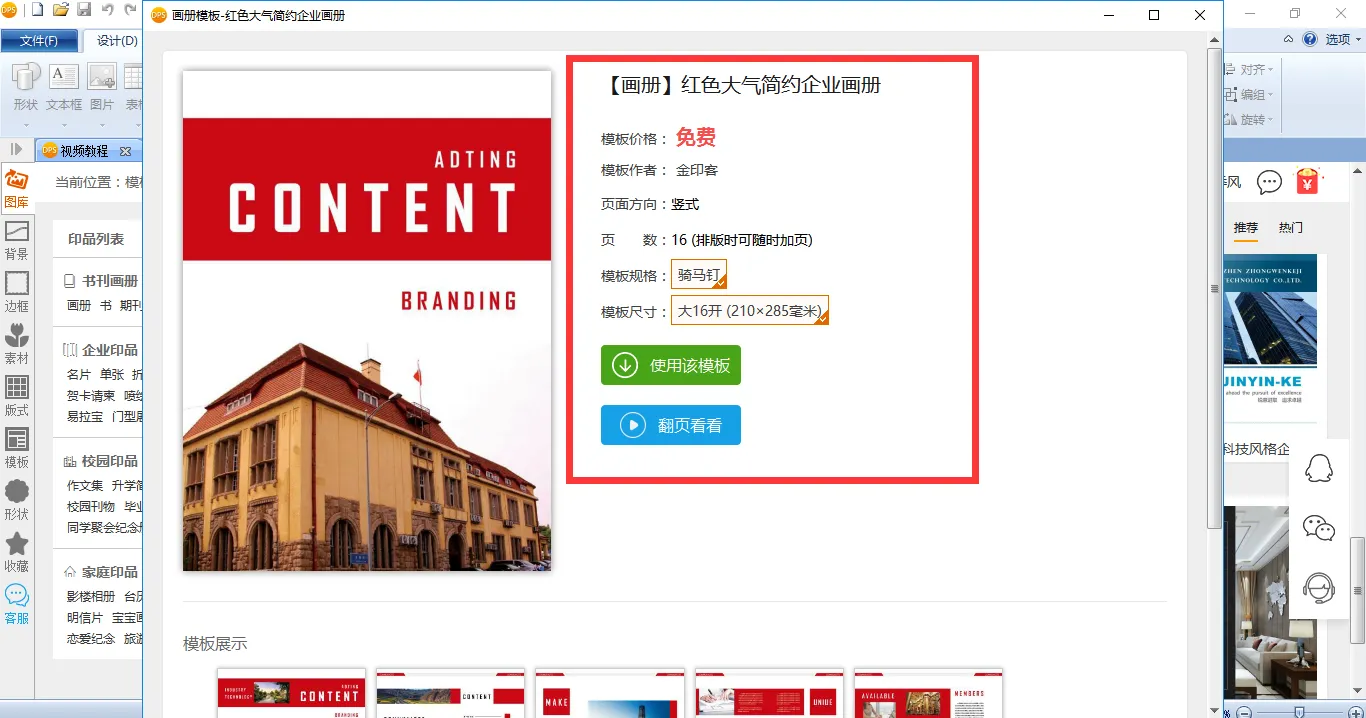The width and height of the screenshot is (1366, 718).
Task: Click the green 使用该模板 button
Action: (x=671, y=365)
